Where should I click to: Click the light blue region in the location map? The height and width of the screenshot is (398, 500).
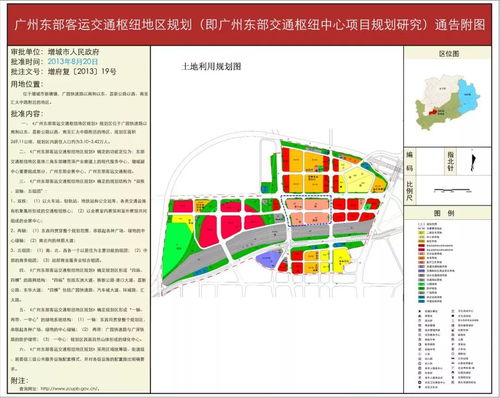point(468,96)
